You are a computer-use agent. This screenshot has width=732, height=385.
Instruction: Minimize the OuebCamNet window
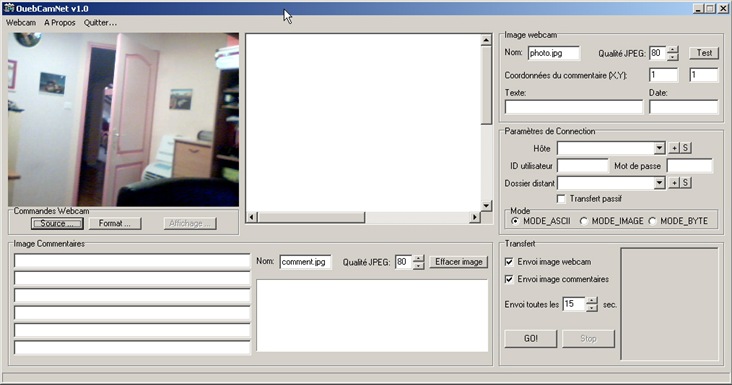coord(698,8)
